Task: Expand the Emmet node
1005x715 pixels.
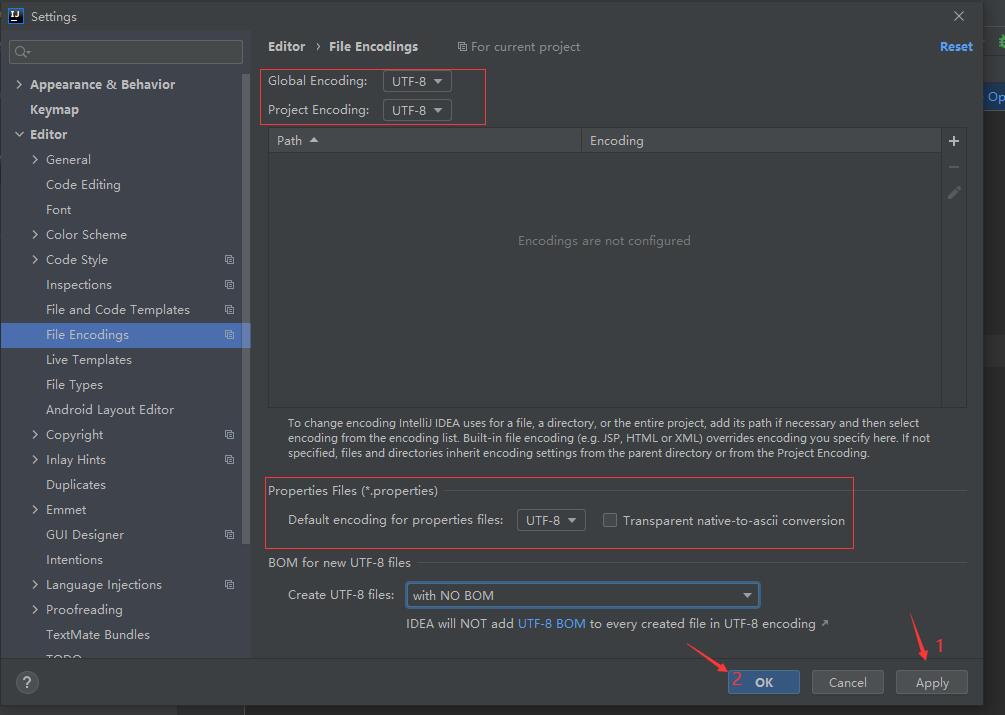Action: tap(35, 509)
